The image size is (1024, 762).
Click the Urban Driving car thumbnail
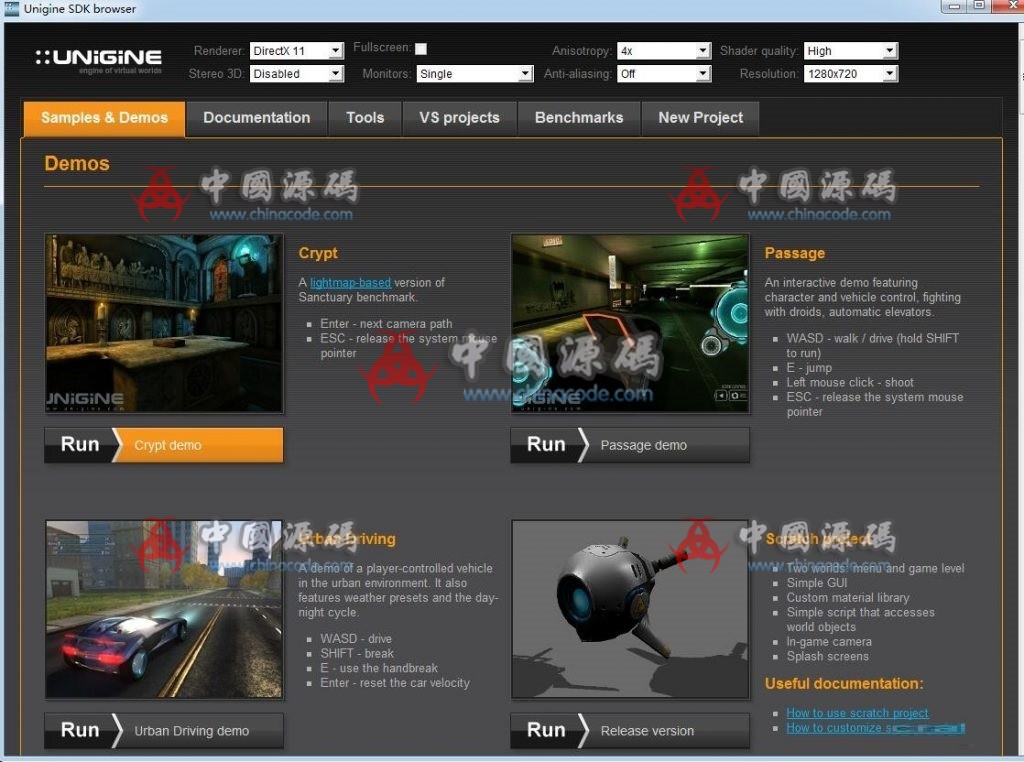click(x=164, y=609)
